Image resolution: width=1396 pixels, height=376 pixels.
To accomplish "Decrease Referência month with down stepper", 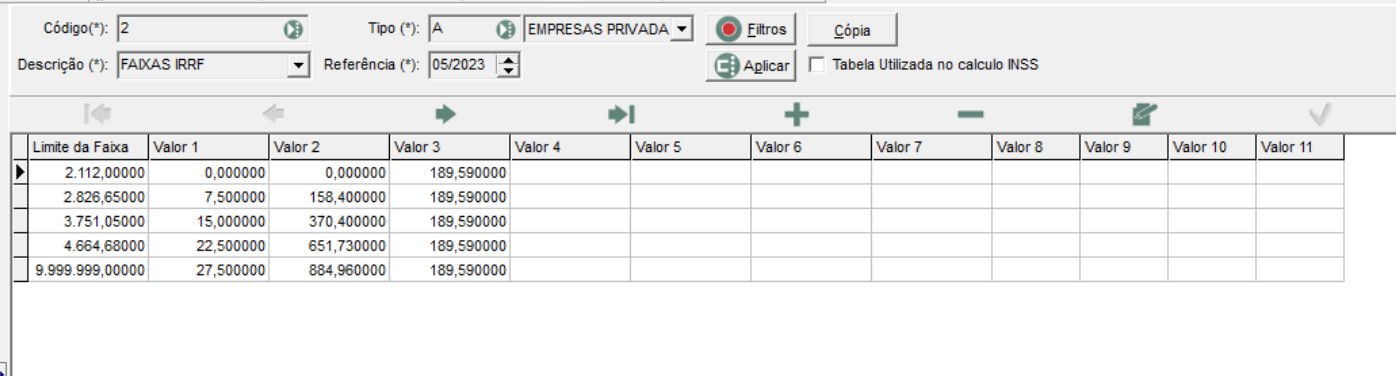I will click(509, 71).
